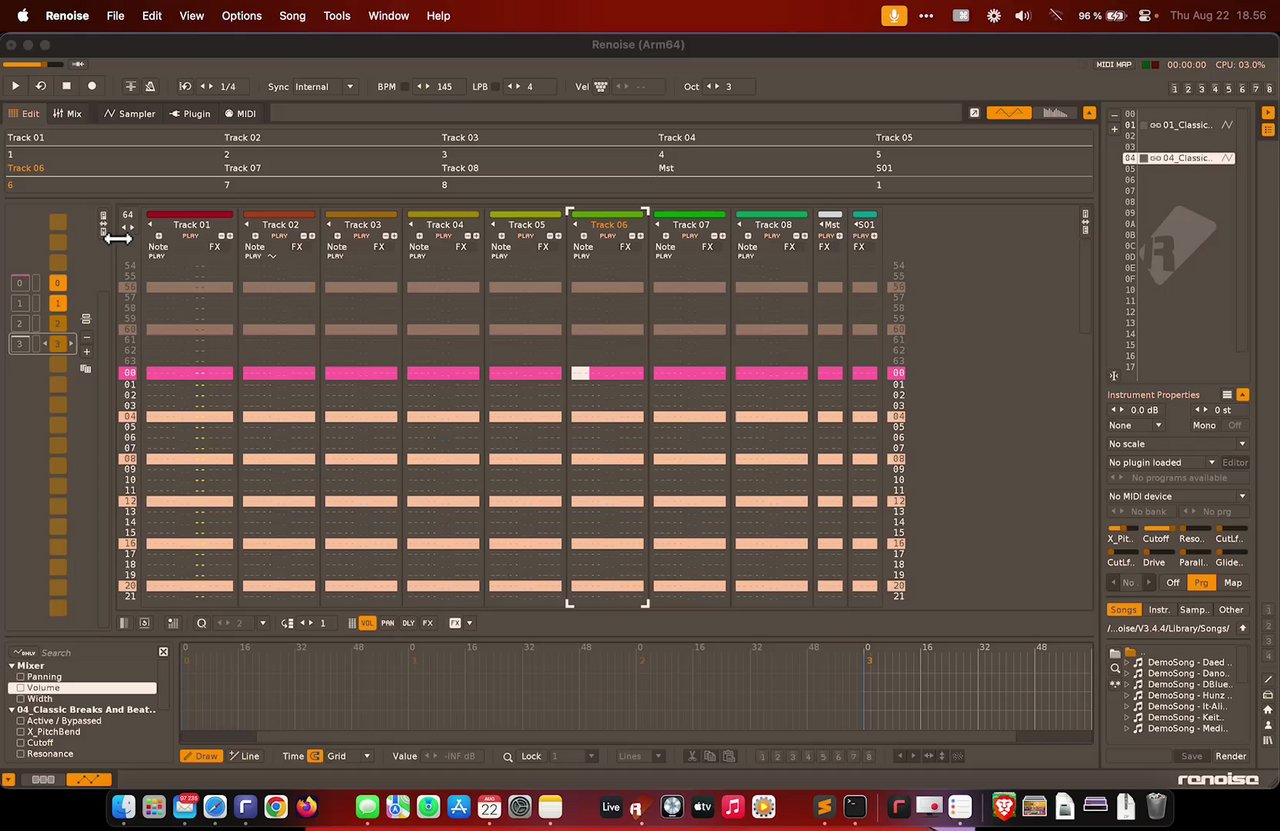This screenshot has height=831, width=1280.
Task: Open the quantize amount dropdown arrow
Action: point(263,623)
